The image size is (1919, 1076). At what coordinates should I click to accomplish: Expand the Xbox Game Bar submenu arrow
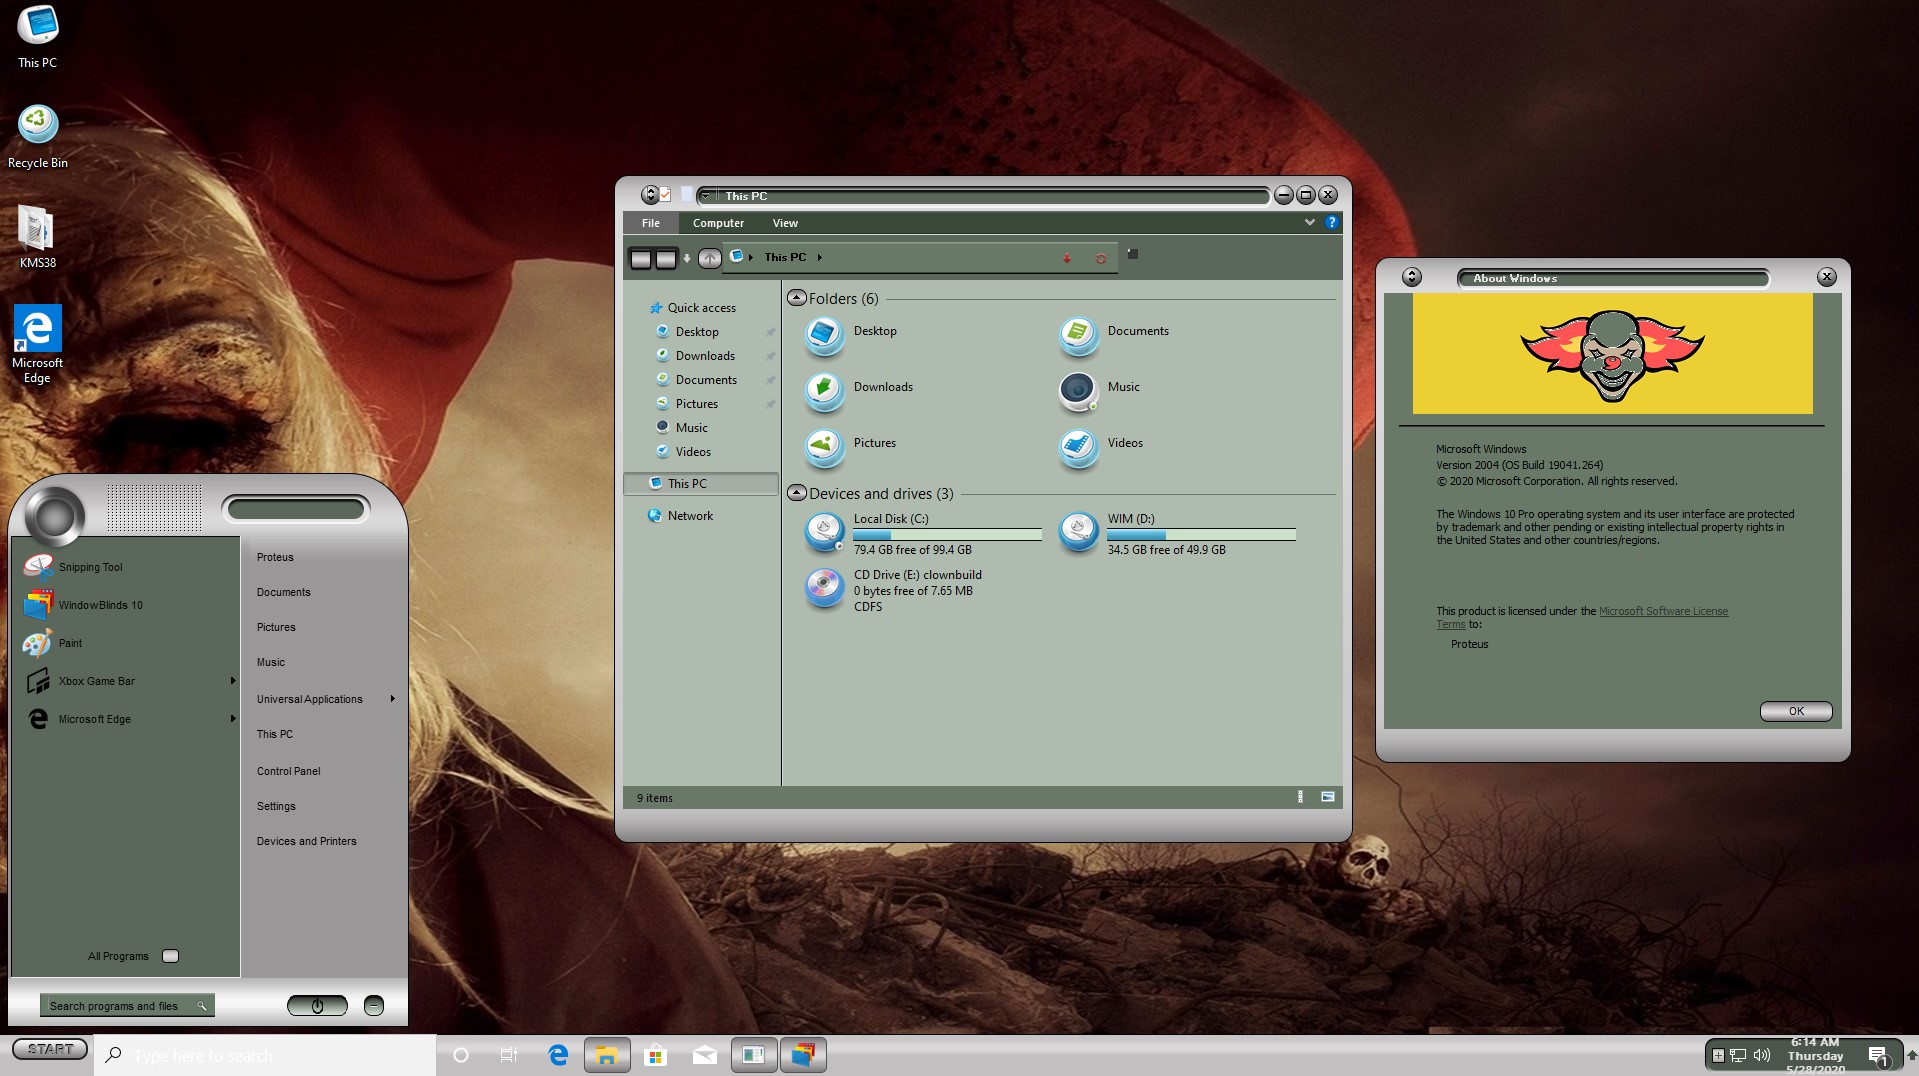point(233,681)
